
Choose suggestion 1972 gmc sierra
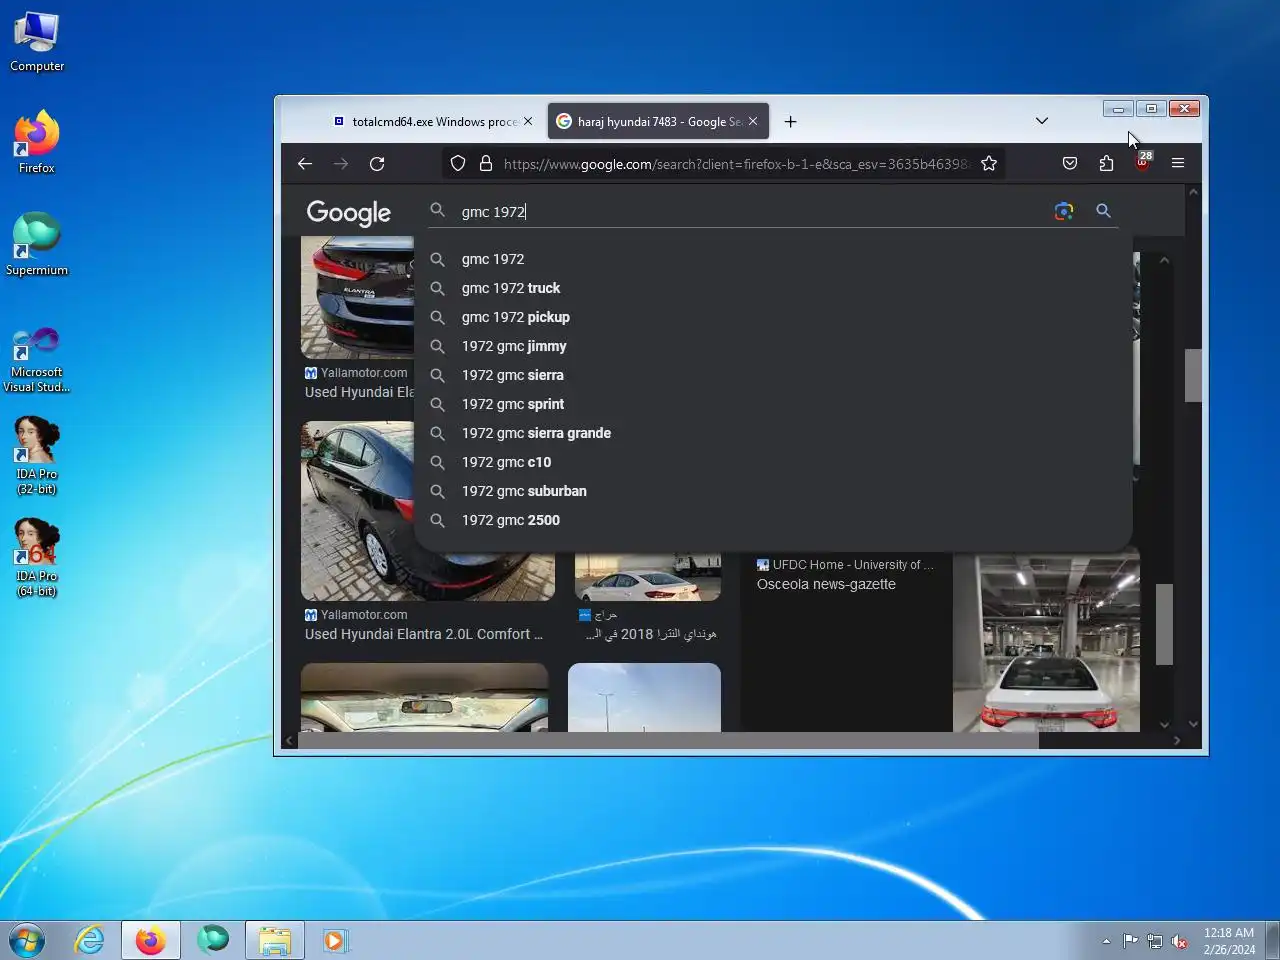[773, 375]
